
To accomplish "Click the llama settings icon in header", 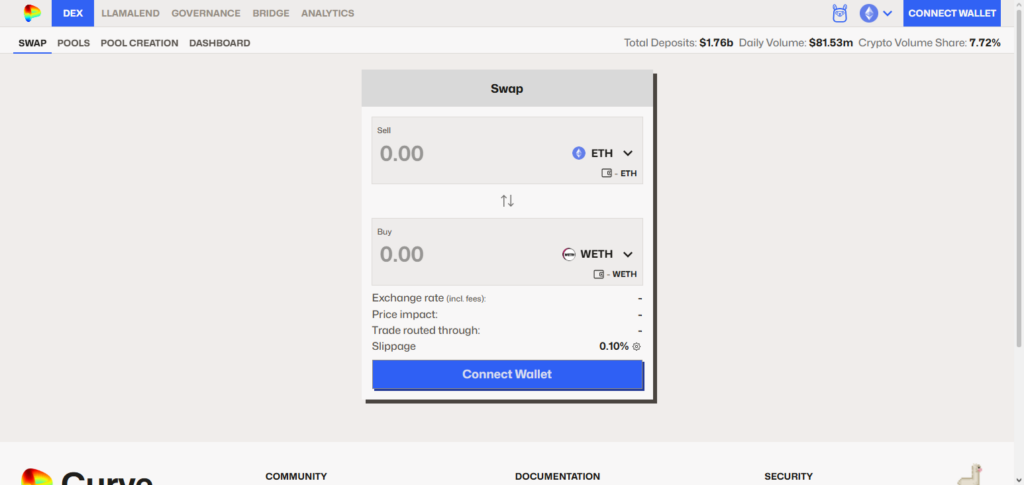I will click(840, 13).
